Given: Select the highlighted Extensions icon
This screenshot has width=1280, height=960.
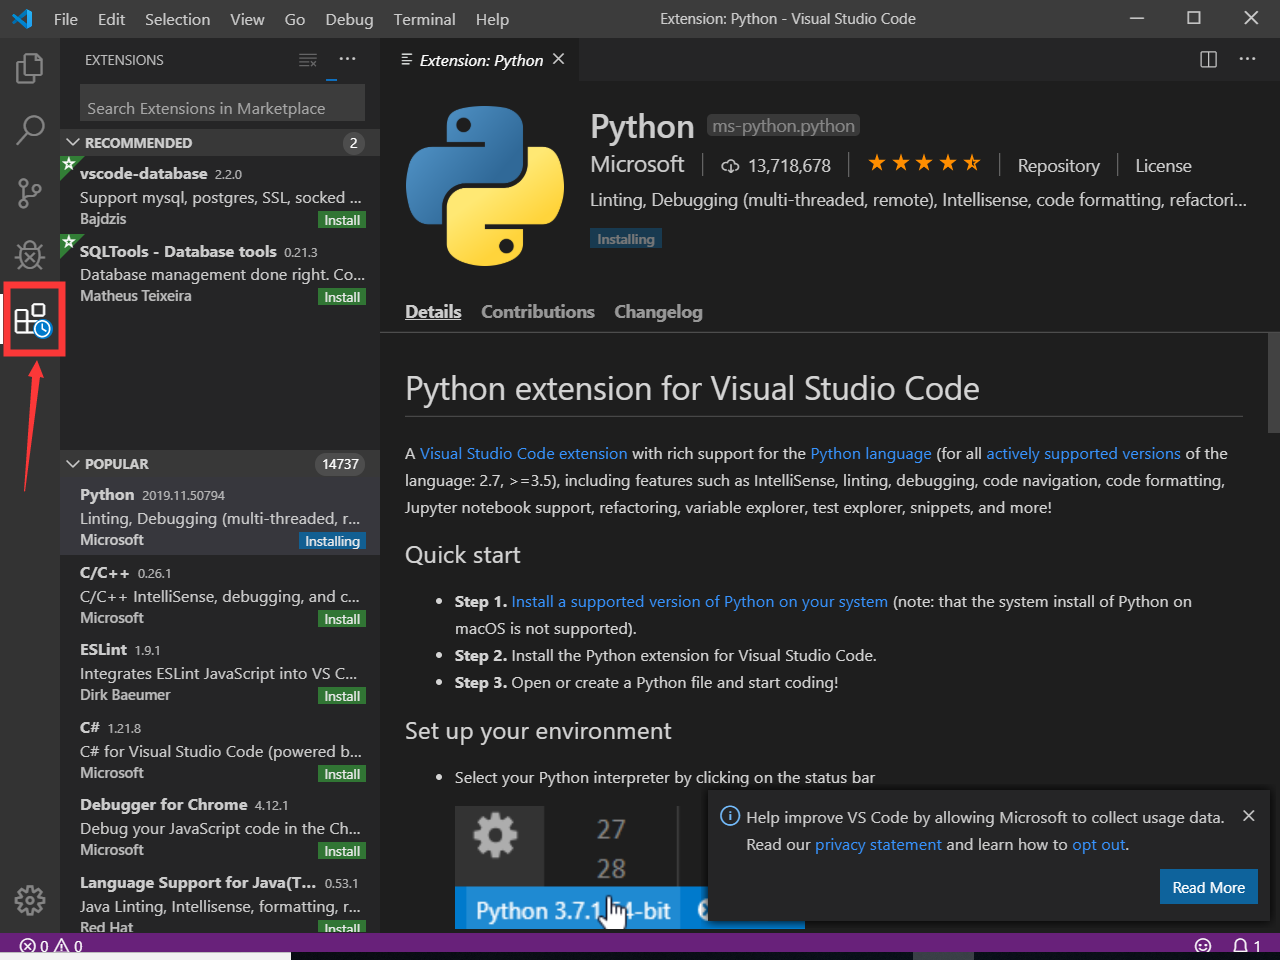Looking at the screenshot, I should tap(33, 318).
